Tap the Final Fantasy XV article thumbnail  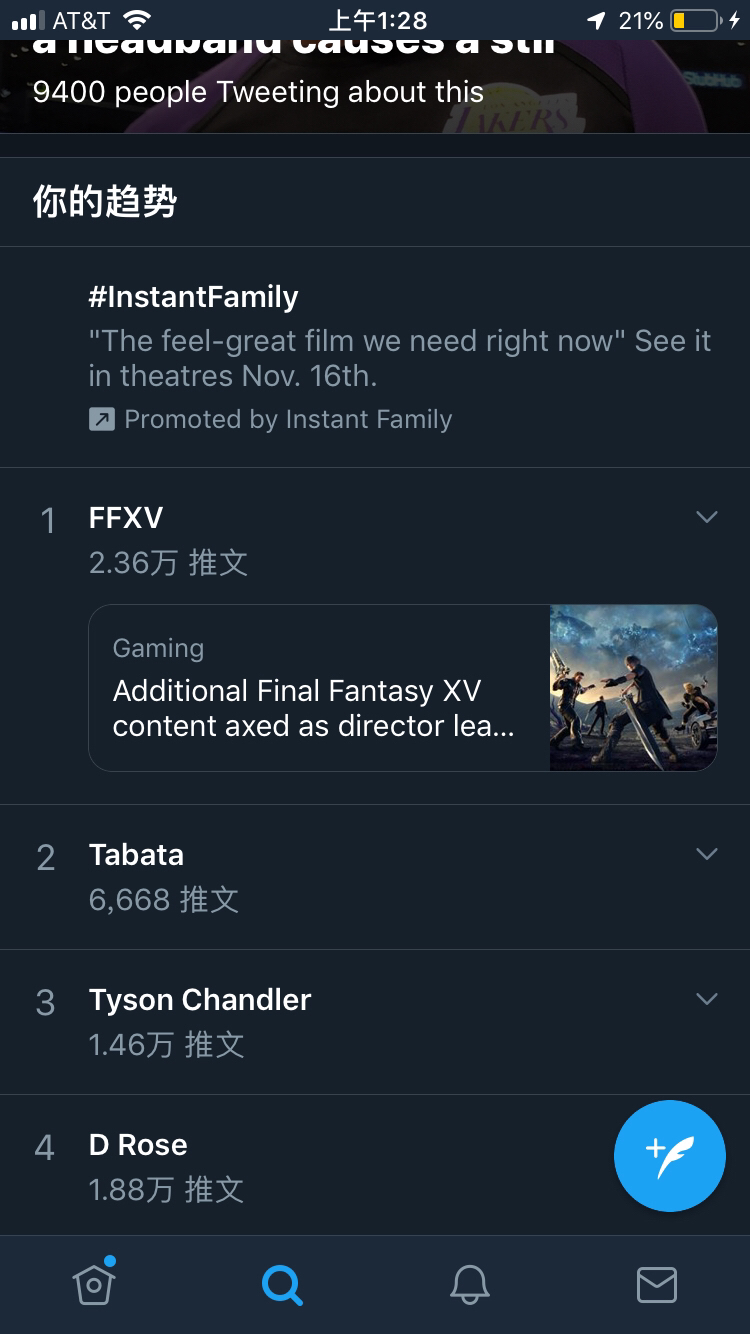(x=633, y=688)
